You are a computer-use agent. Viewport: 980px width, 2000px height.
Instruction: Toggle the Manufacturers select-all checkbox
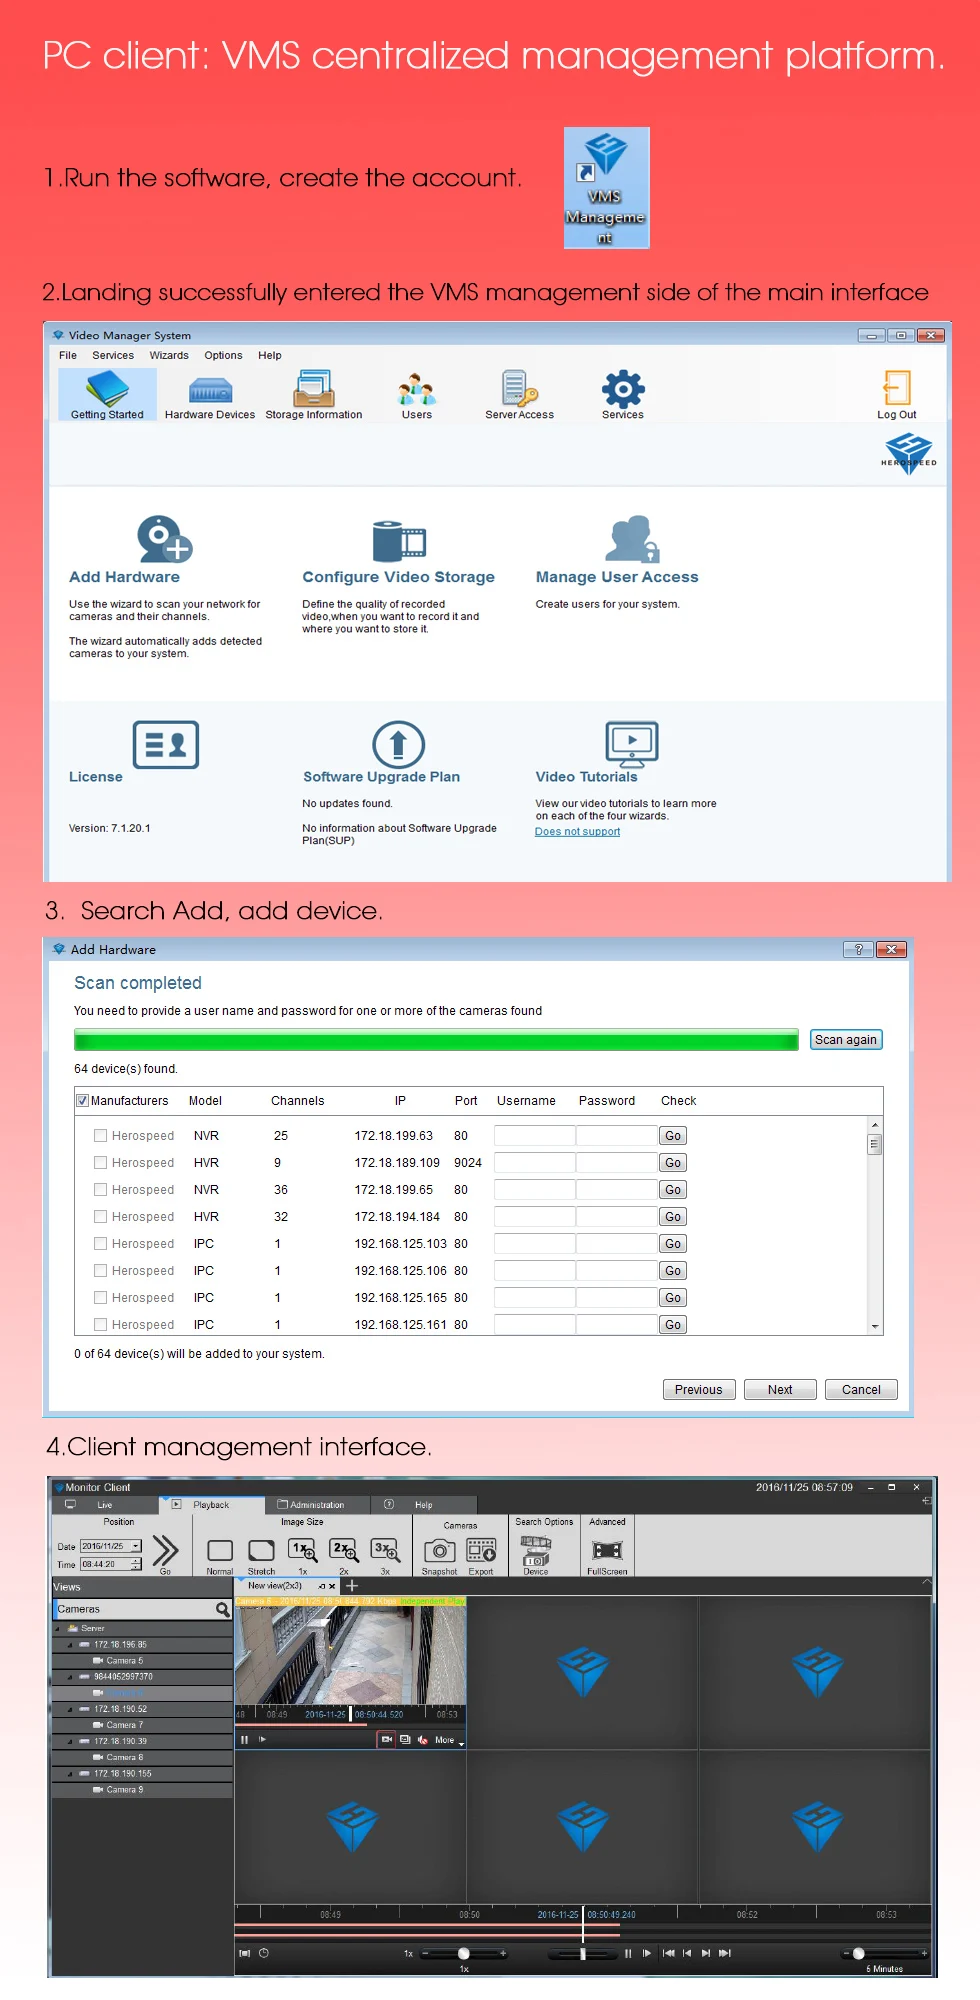coord(82,1101)
